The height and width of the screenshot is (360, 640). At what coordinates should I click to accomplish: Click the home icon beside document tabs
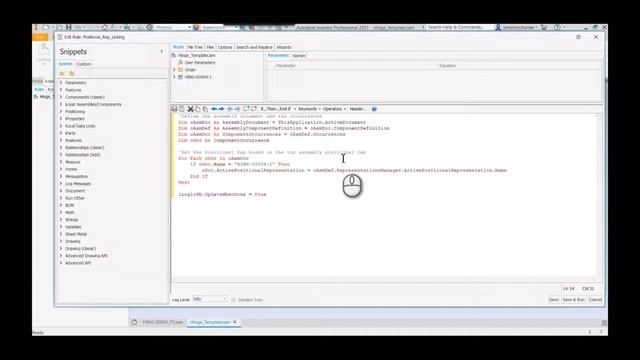pos(134,322)
